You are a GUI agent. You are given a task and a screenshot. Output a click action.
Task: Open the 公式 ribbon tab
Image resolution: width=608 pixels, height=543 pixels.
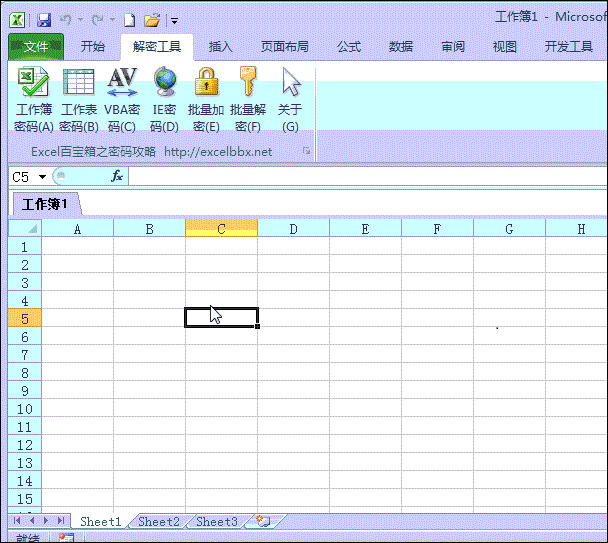(349, 47)
